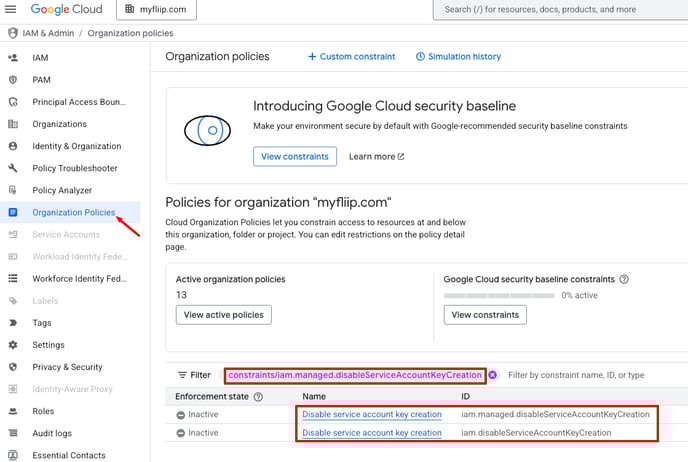Click the PAM shield icon
Viewport: 688px width, 462px height.
13,79
